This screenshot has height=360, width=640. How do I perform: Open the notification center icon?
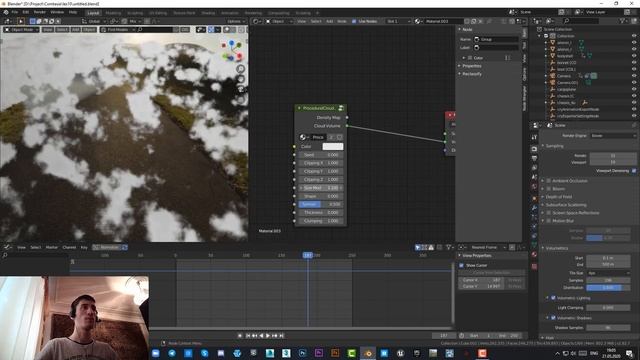(x=630, y=353)
